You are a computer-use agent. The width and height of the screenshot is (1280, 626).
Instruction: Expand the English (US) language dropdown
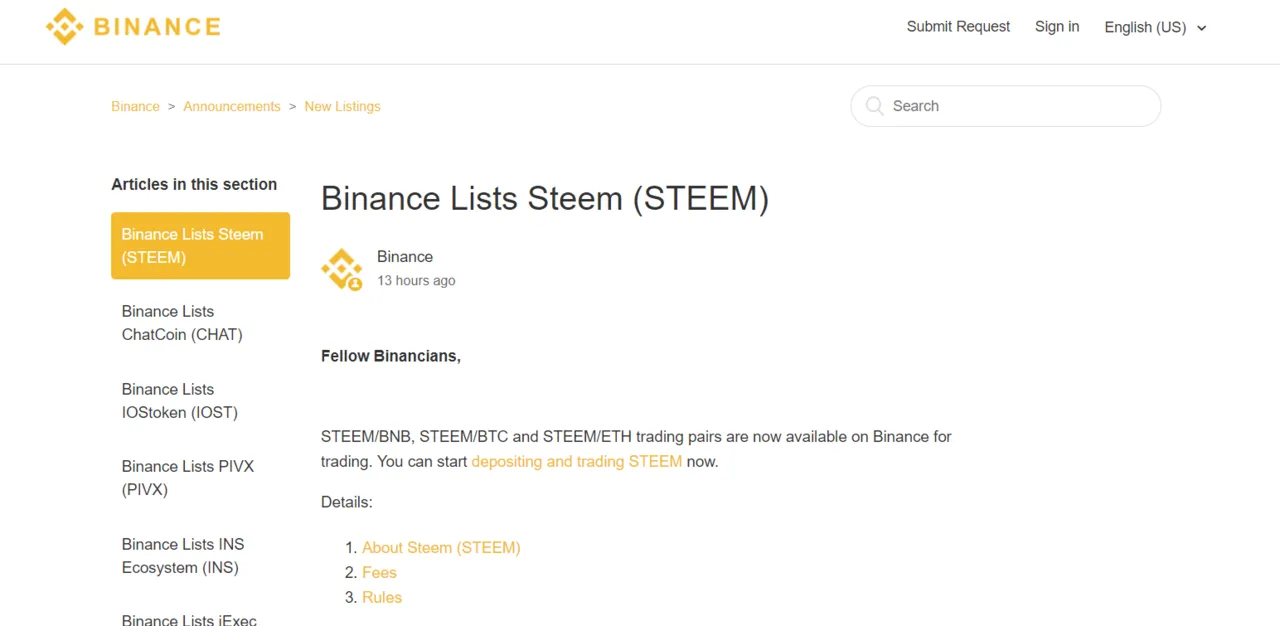point(1155,27)
